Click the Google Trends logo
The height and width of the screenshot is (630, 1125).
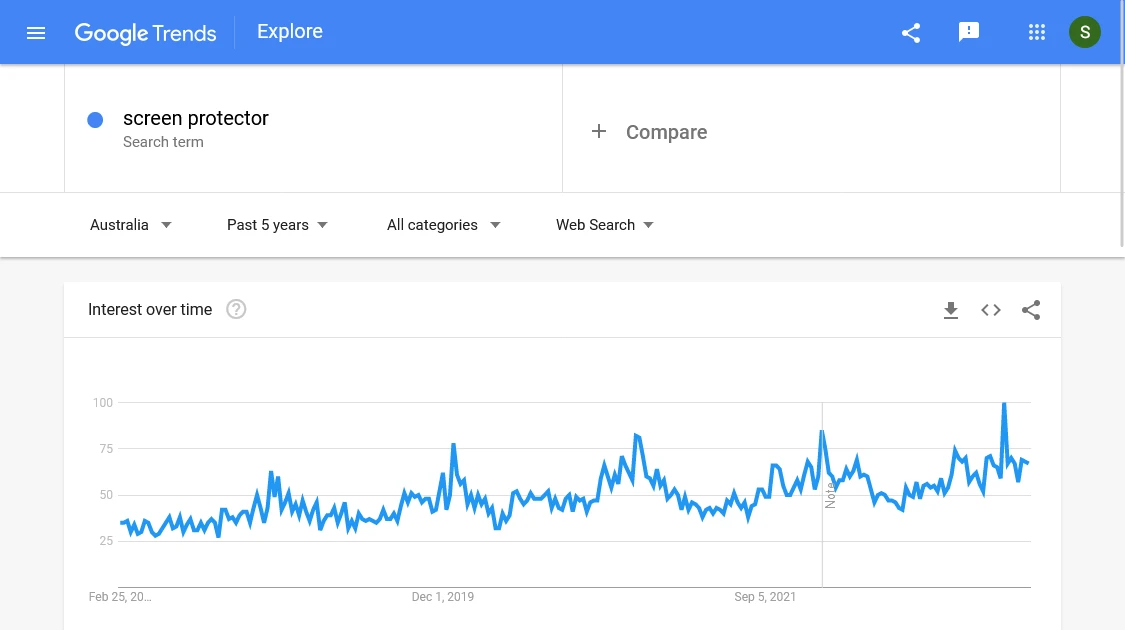(x=145, y=33)
